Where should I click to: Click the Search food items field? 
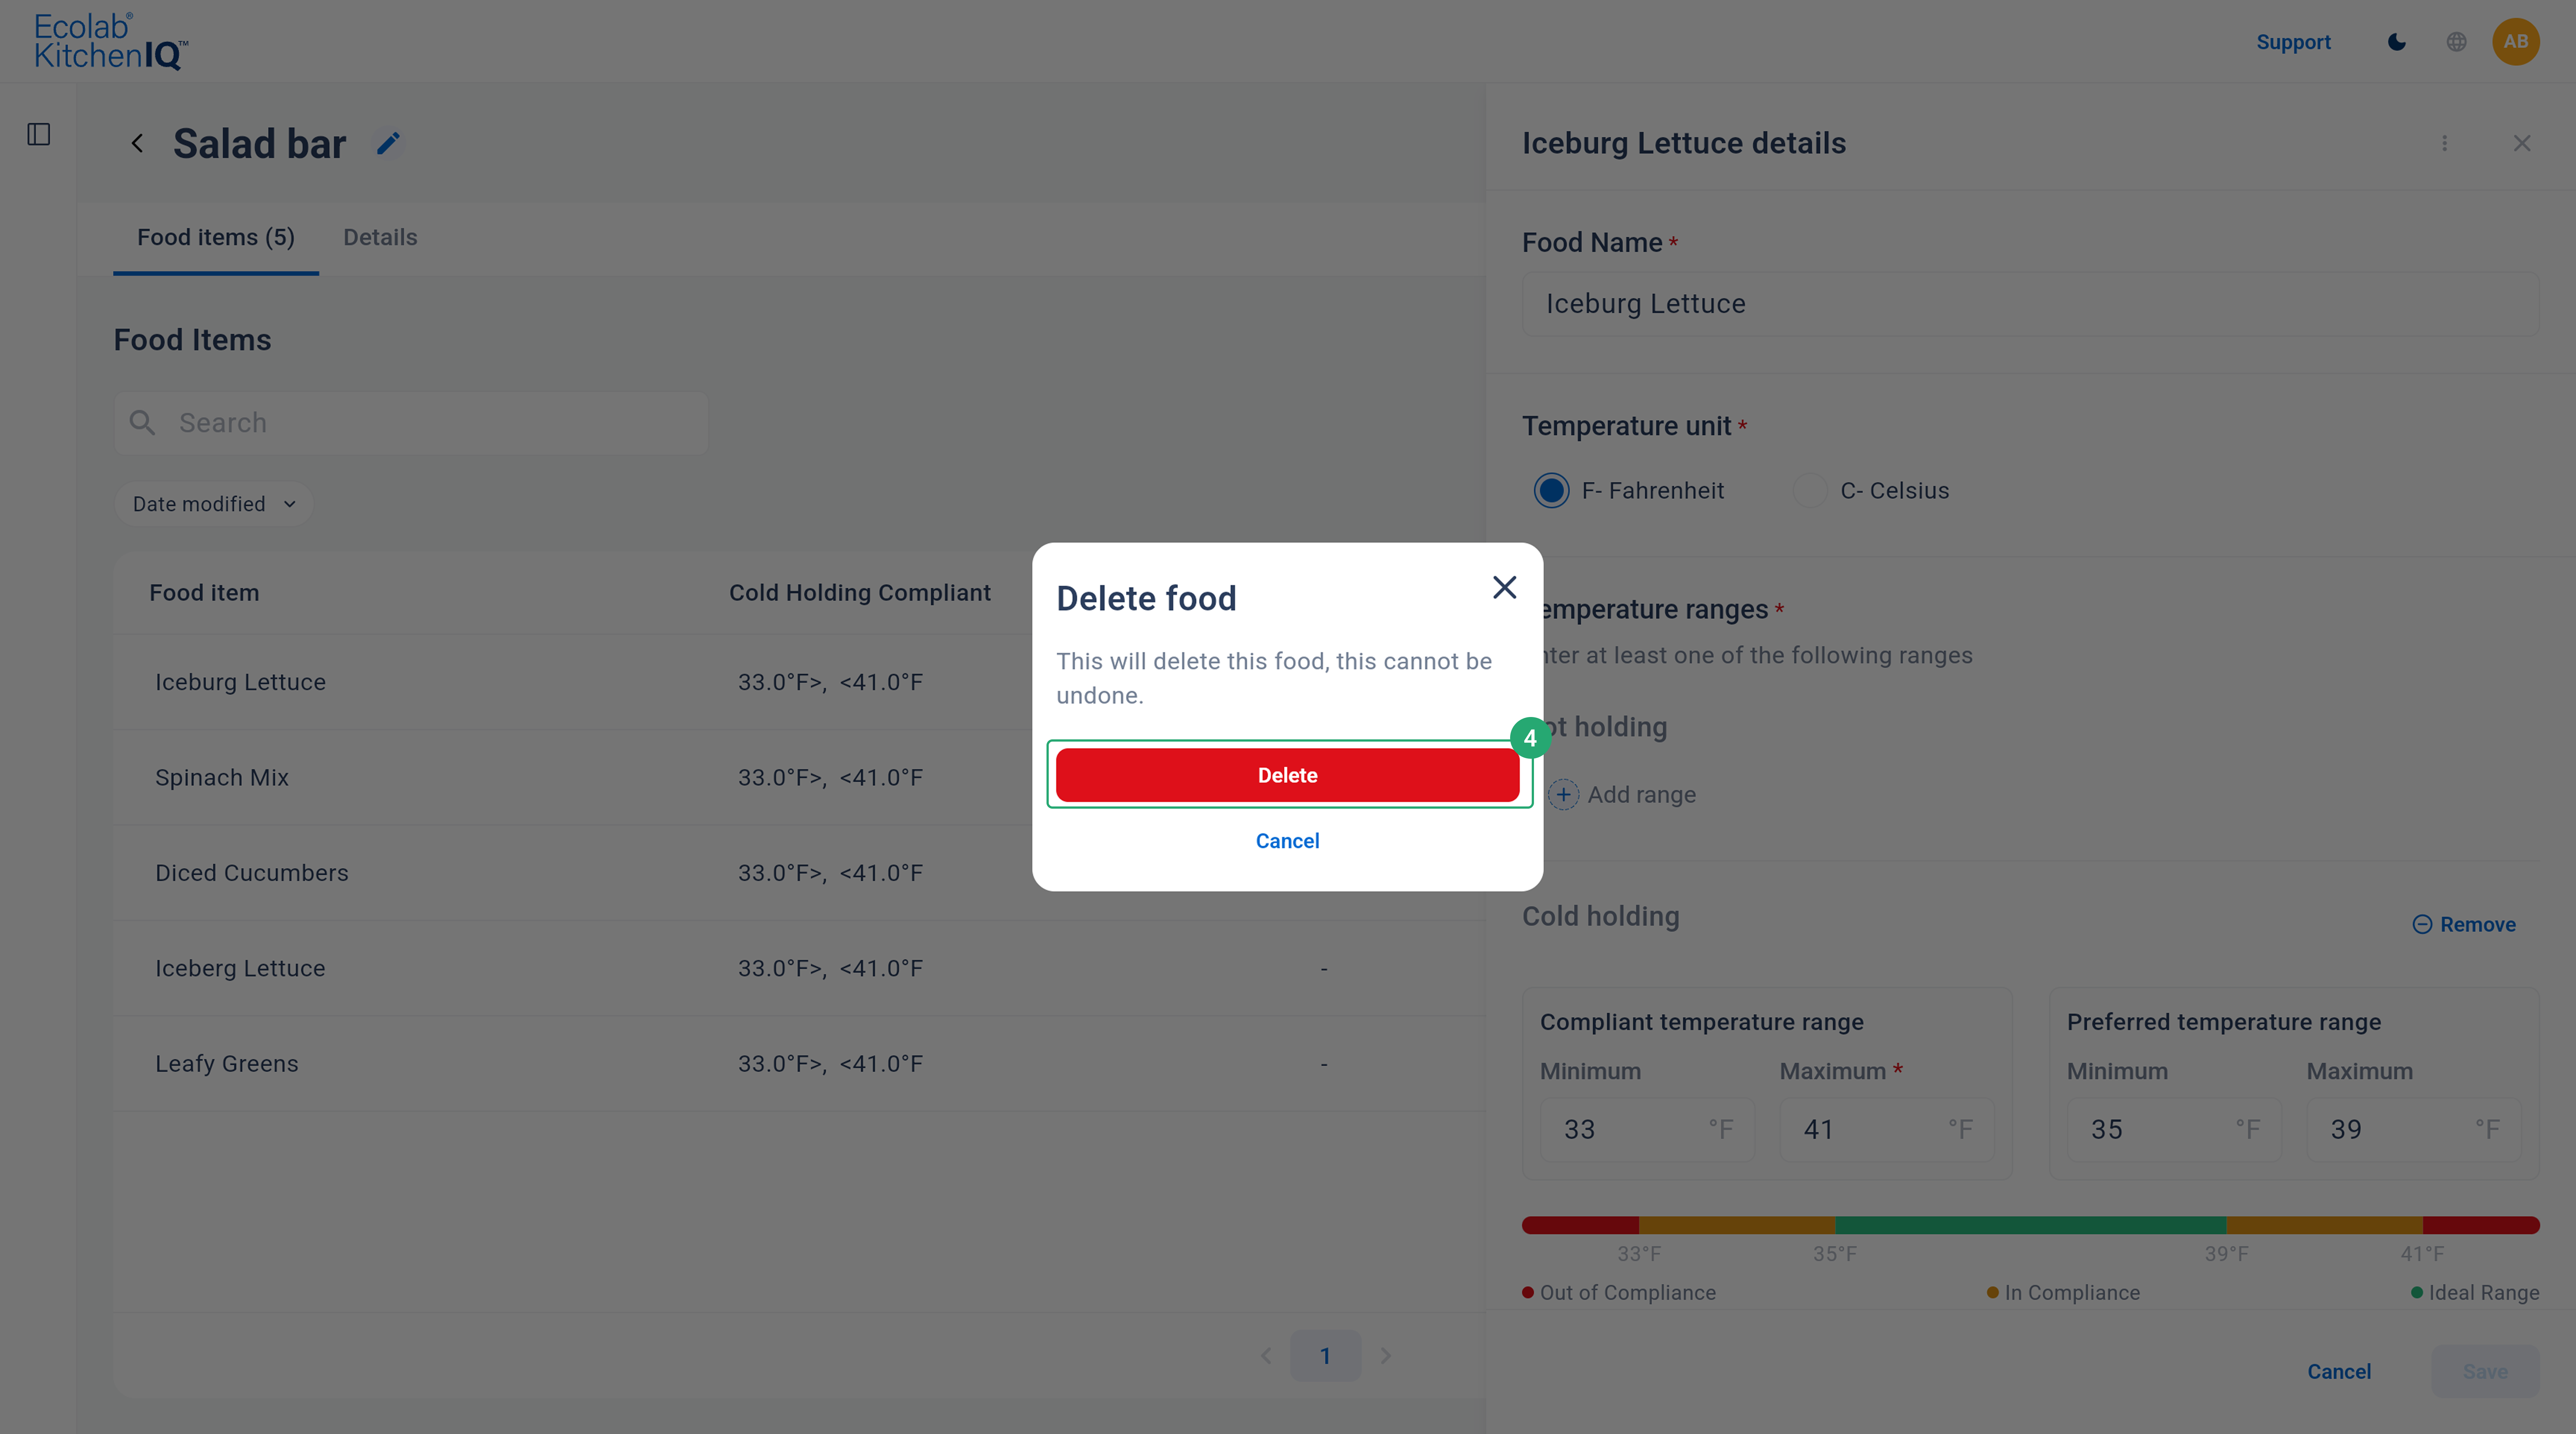pos(411,423)
